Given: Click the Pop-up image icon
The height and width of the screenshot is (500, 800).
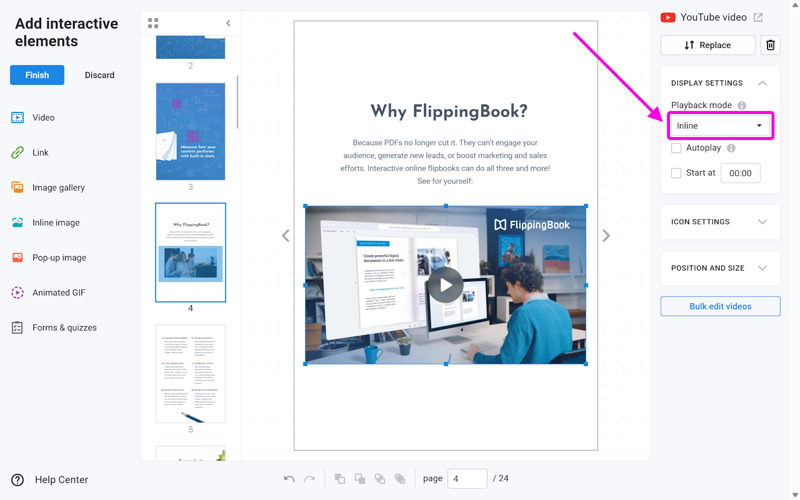Looking at the screenshot, I should point(17,258).
